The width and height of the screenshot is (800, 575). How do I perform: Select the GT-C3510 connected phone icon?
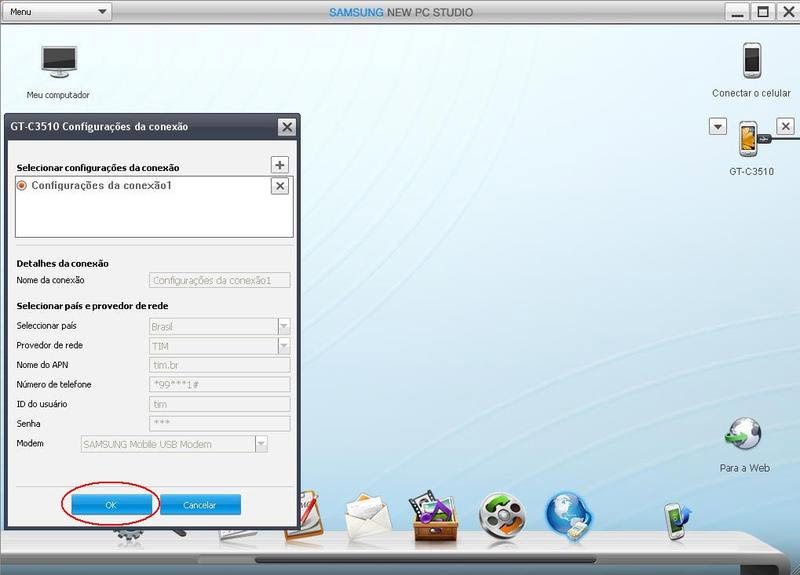point(749,139)
